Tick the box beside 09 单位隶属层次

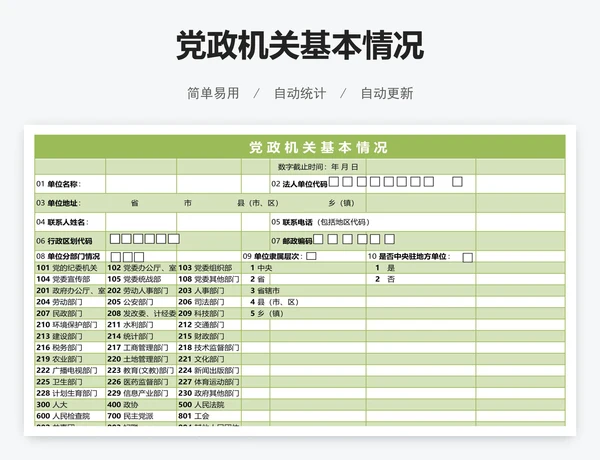(x=311, y=256)
